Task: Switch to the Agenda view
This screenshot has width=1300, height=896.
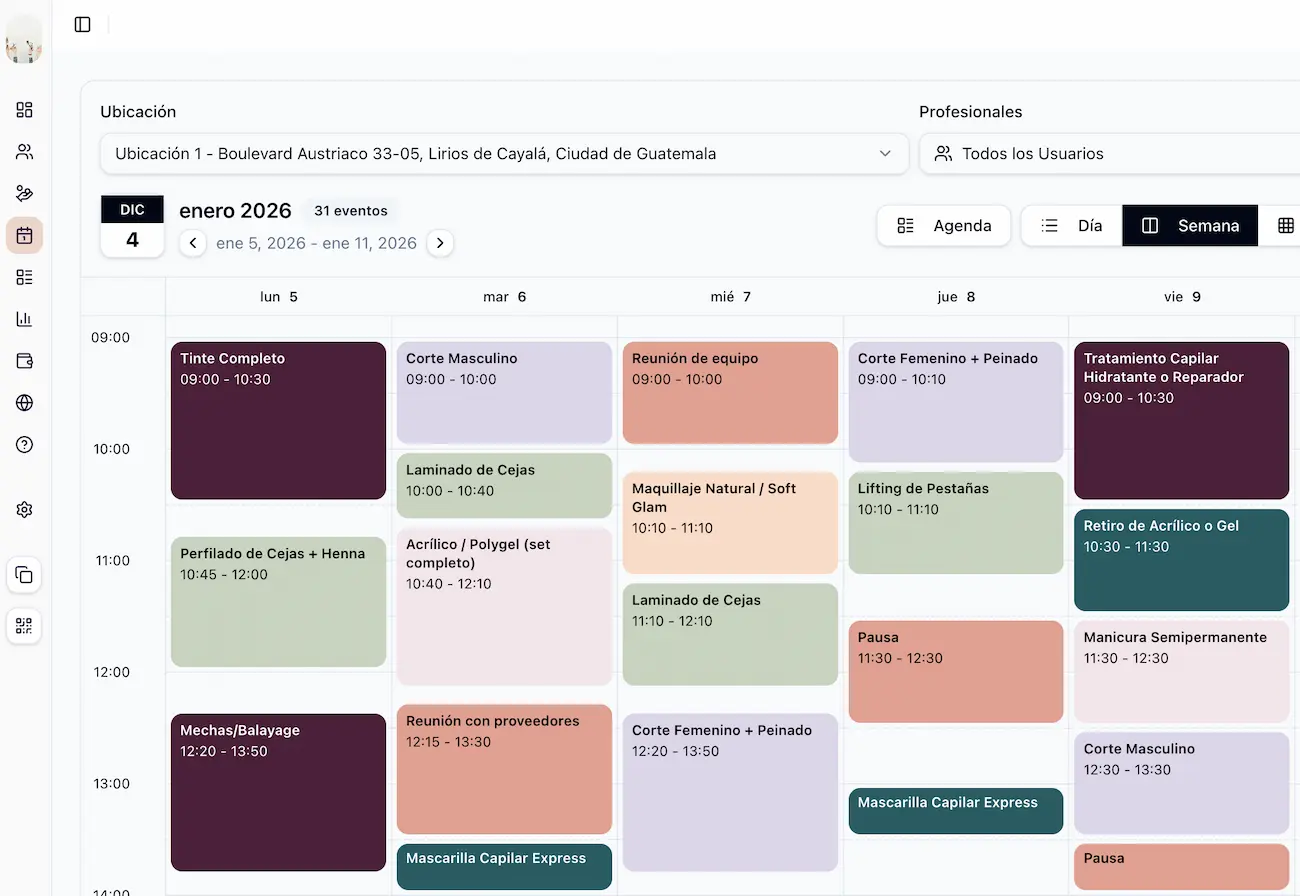Action: pyautogui.click(x=944, y=226)
